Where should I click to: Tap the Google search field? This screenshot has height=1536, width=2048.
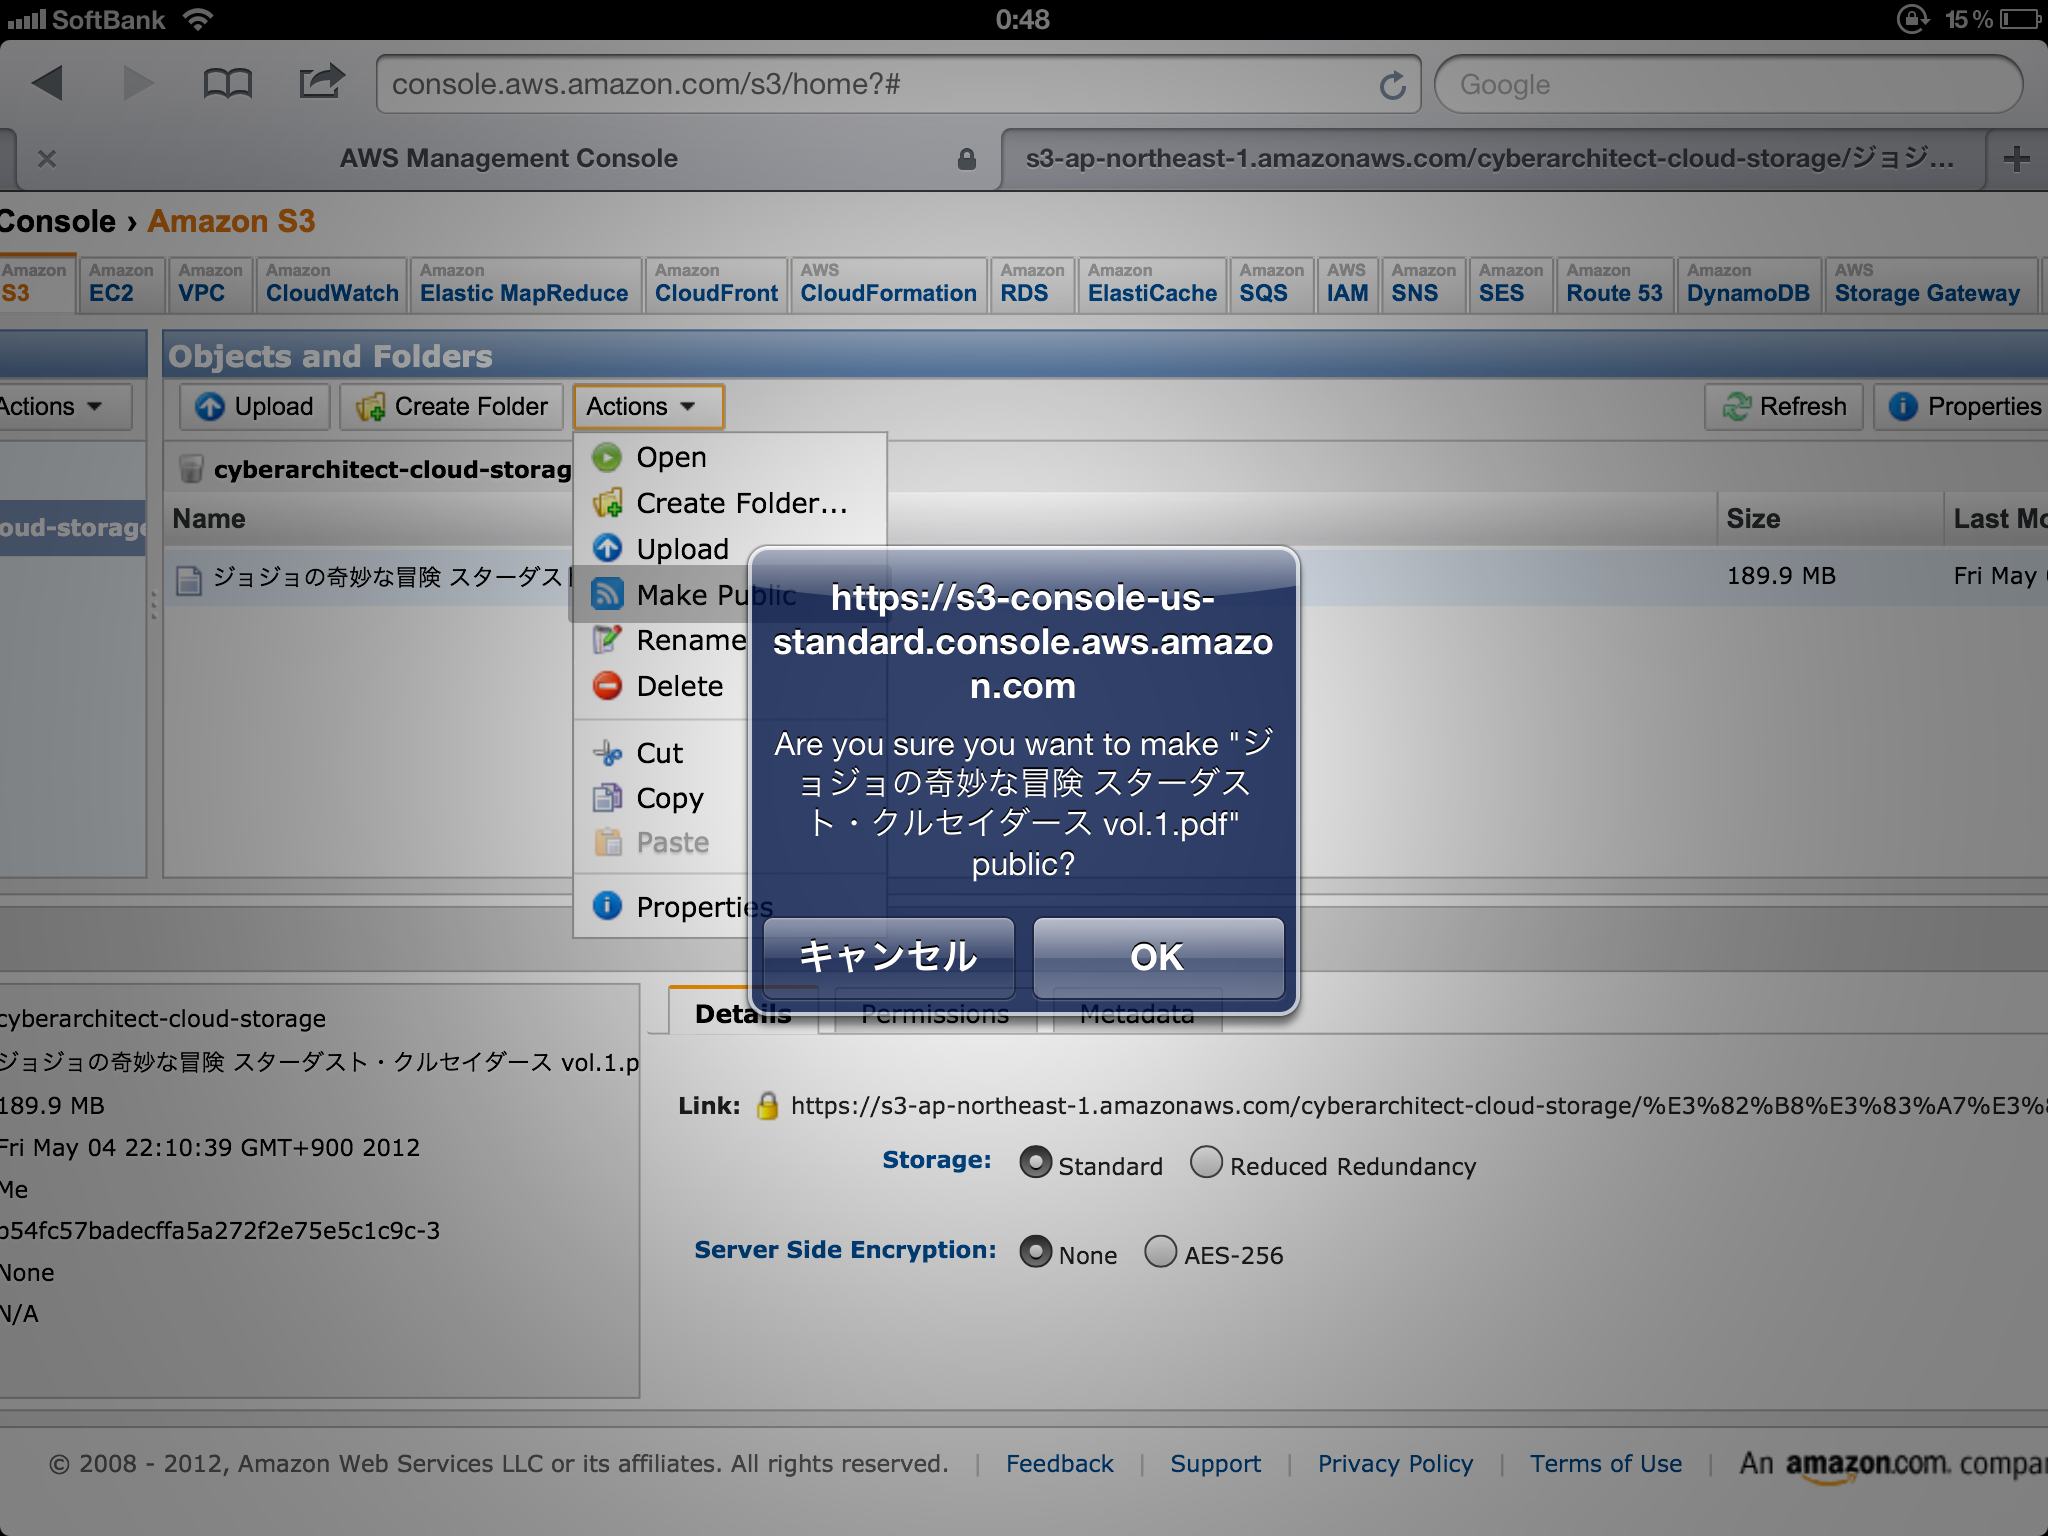(x=1728, y=85)
